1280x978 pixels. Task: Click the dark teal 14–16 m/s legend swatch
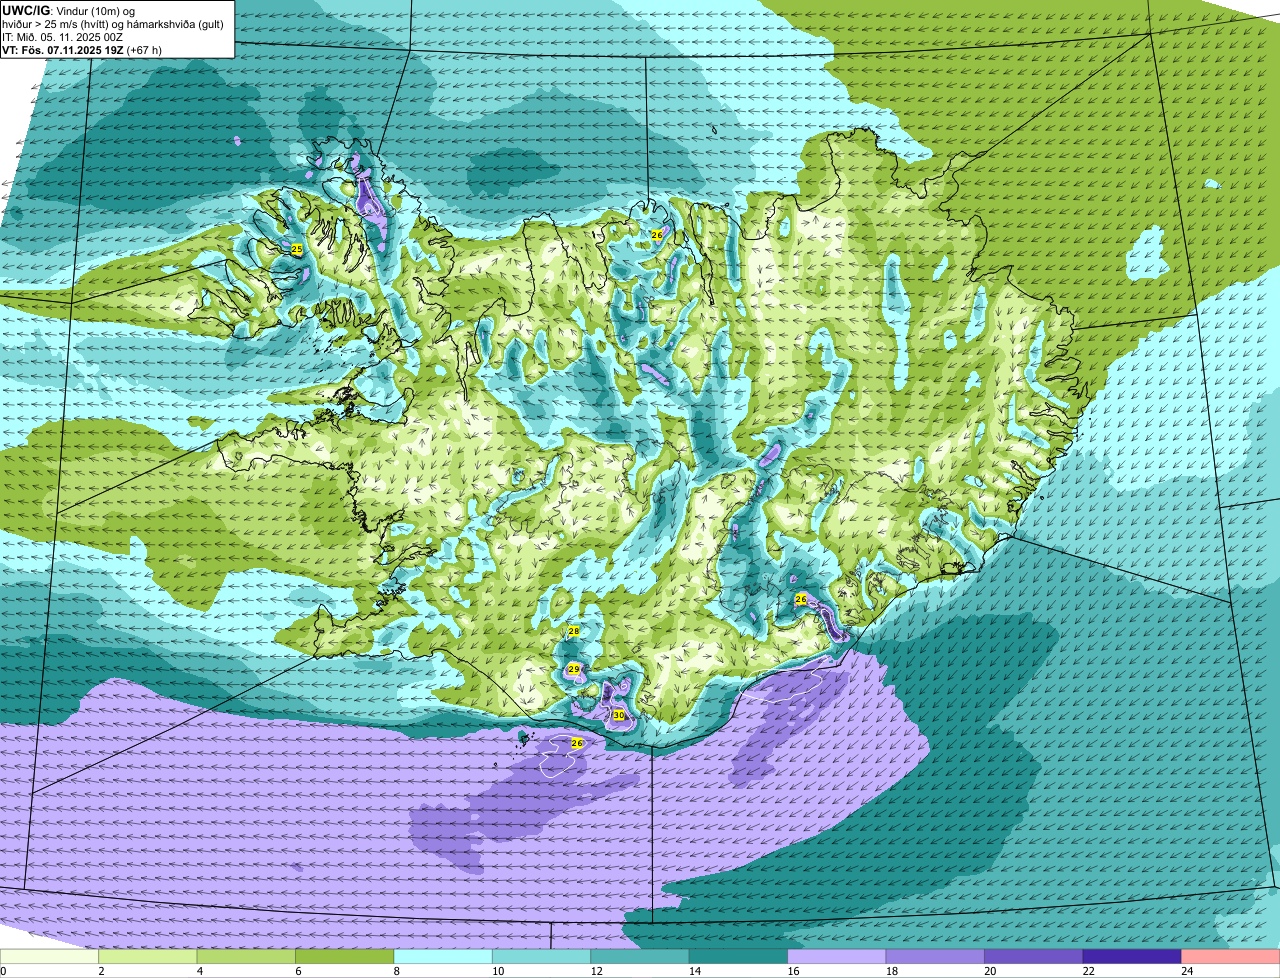click(x=739, y=956)
